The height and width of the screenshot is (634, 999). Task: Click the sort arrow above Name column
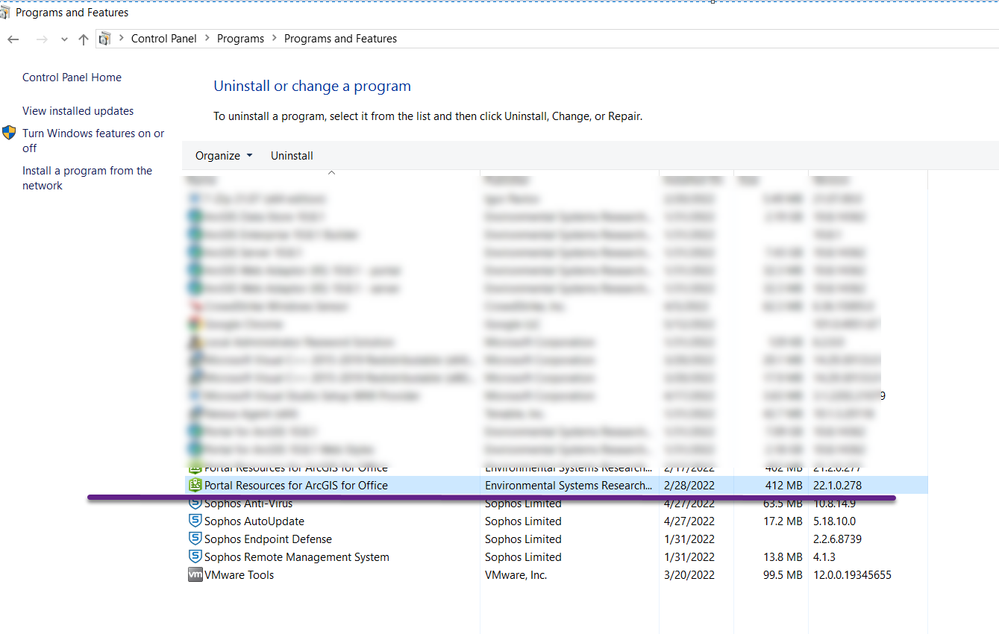tap(331, 173)
